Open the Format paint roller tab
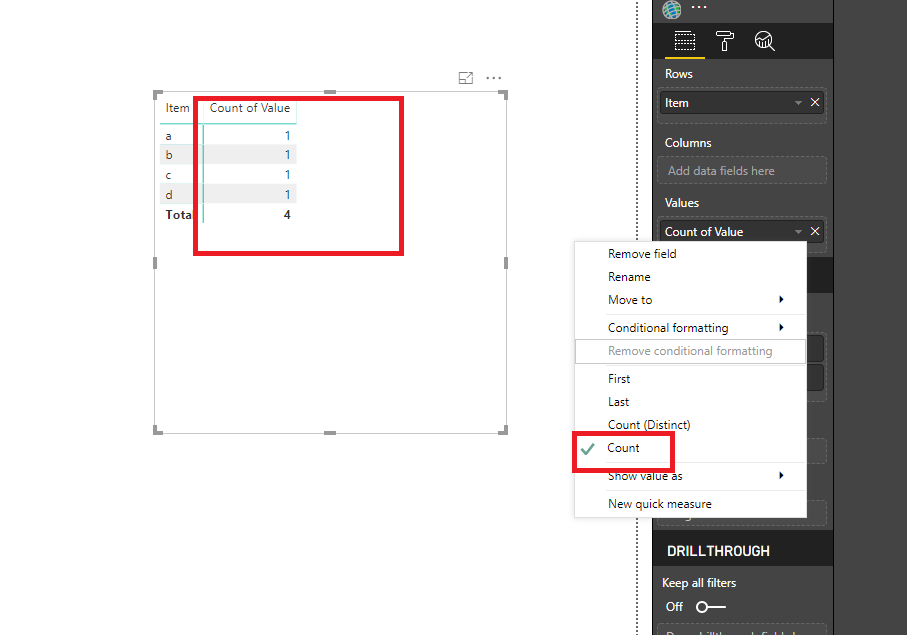Screen dimensions: 907x635 (724, 41)
